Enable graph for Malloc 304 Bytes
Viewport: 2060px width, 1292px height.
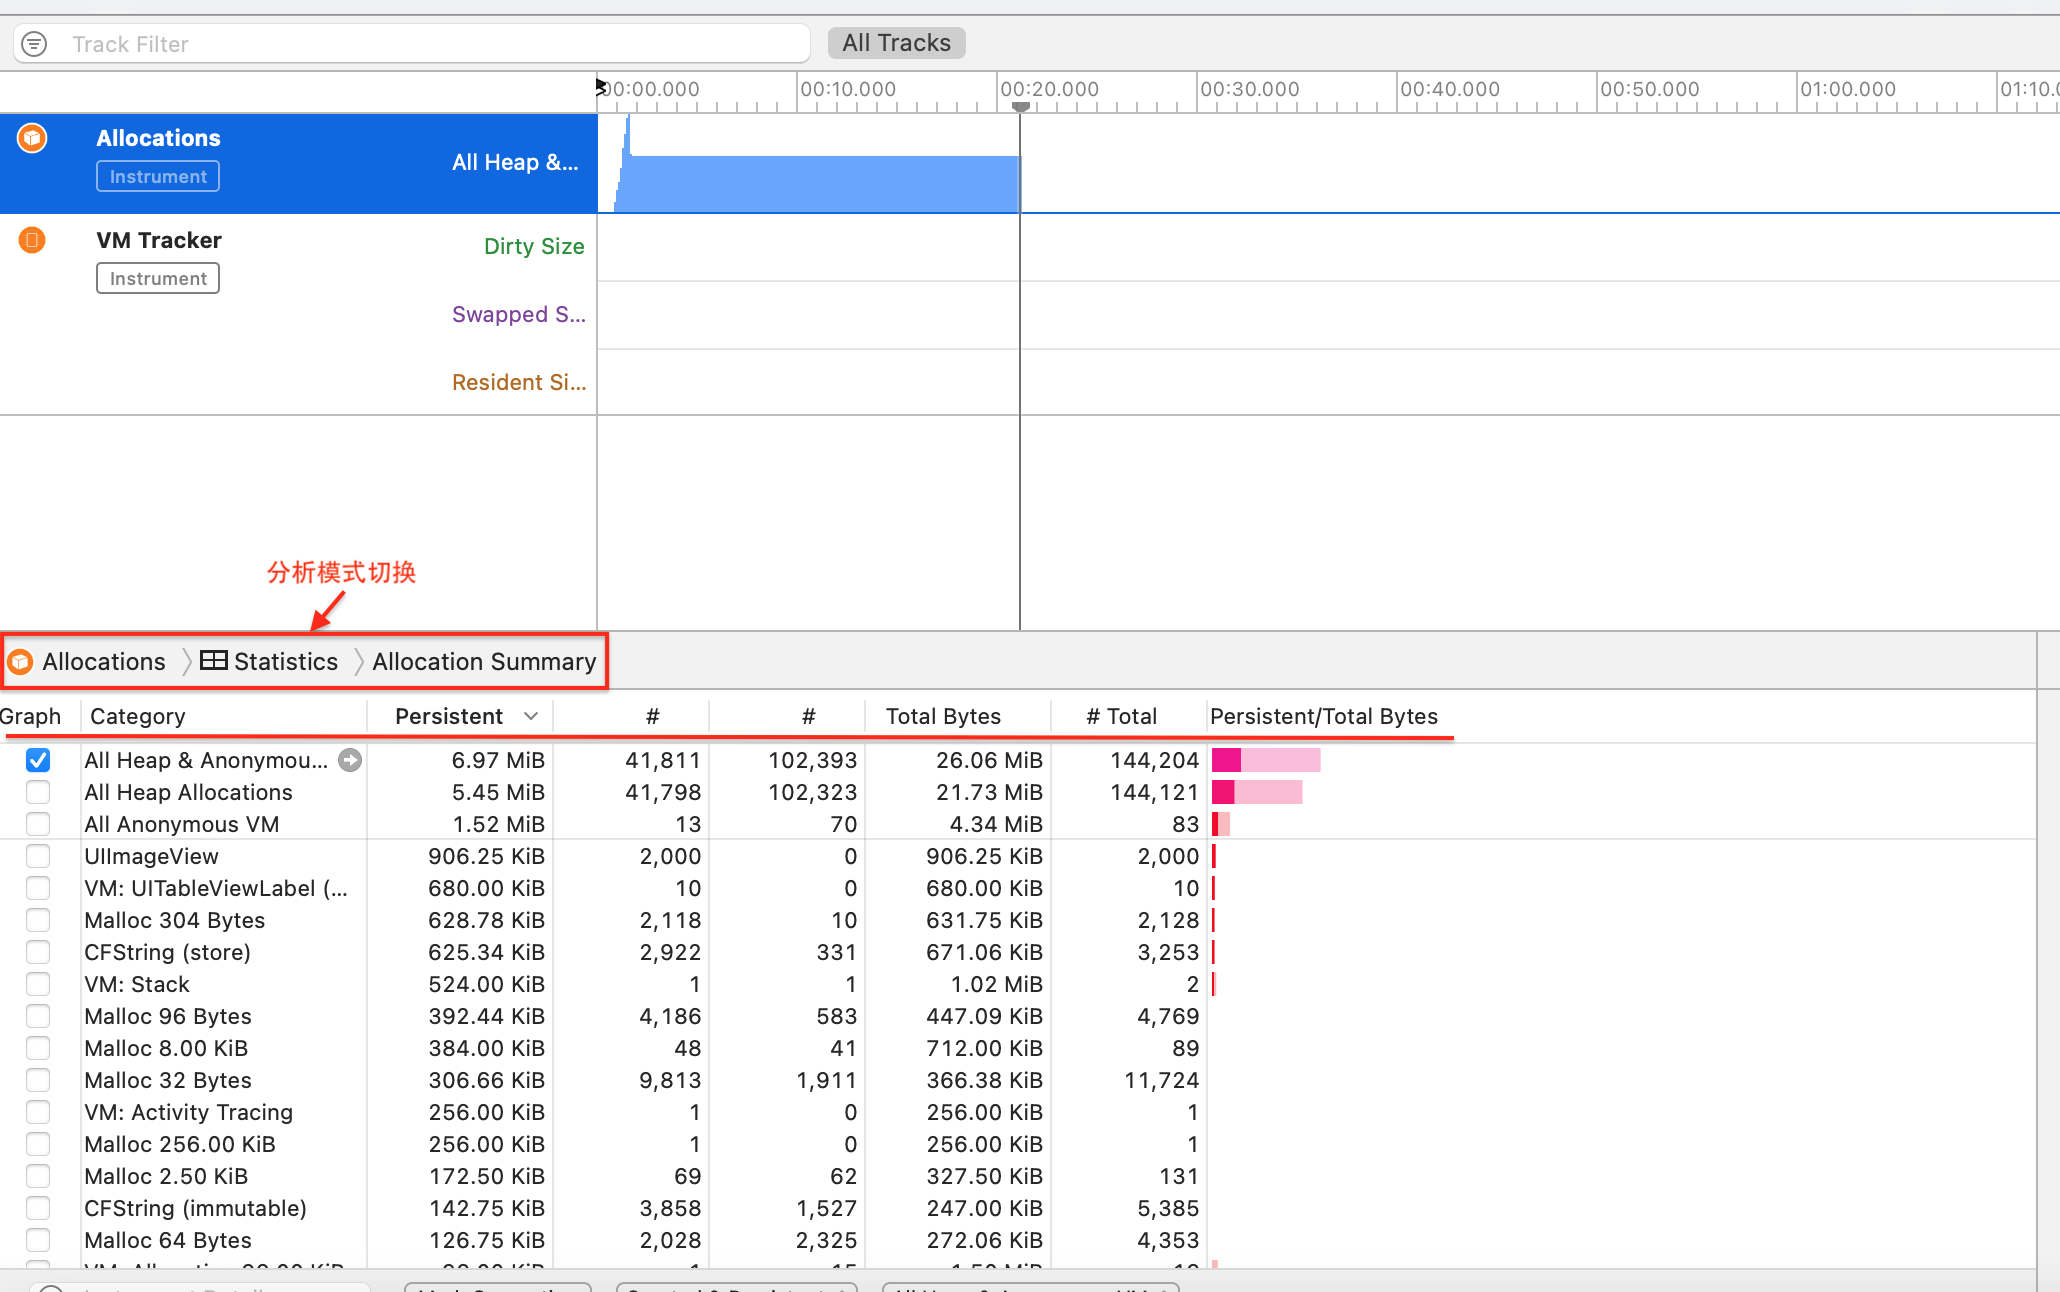pyautogui.click(x=38, y=920)
